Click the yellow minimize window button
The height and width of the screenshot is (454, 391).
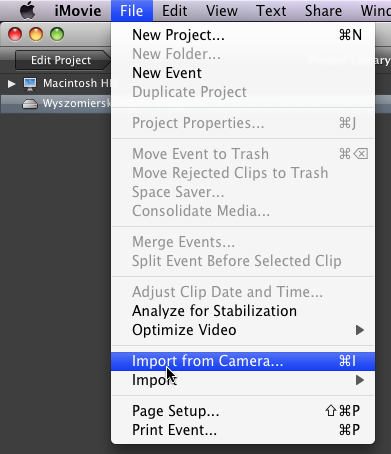coord(36,34)
